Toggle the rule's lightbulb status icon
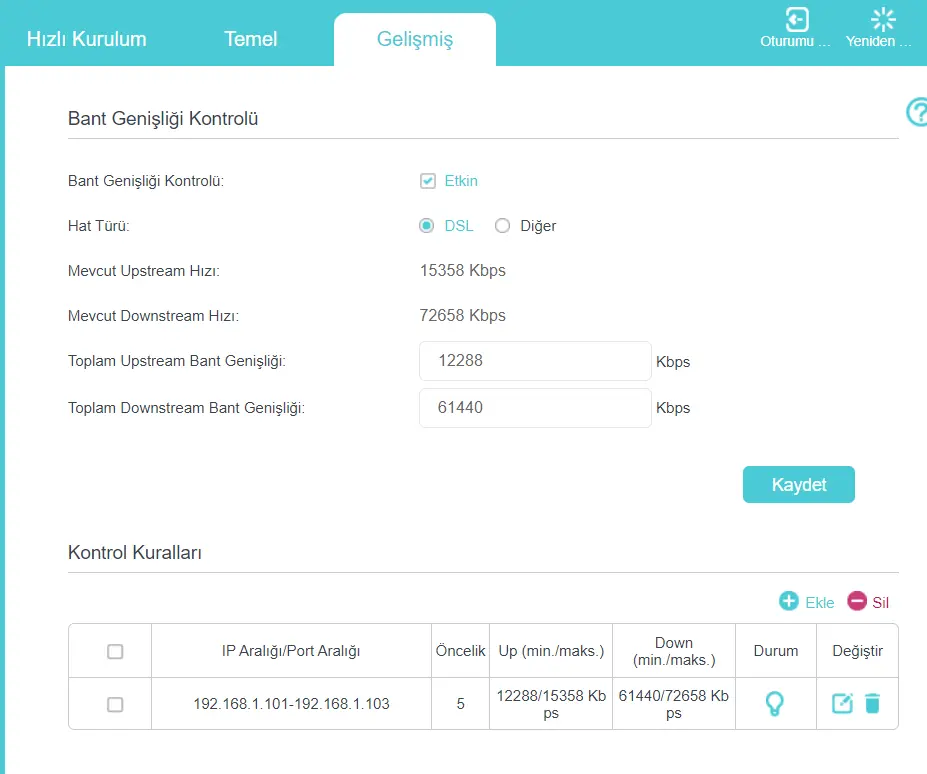This screenshot has width=927, height=774. click(774, 704)
